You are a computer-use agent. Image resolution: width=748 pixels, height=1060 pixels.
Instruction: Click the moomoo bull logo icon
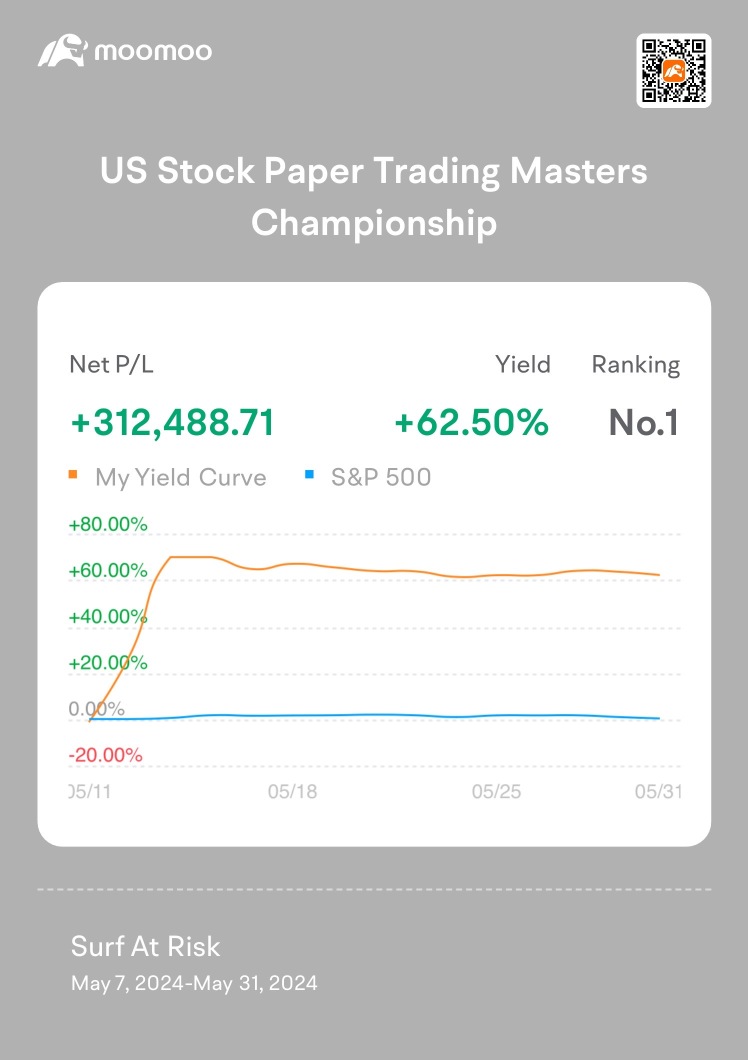tap(62, 51)
